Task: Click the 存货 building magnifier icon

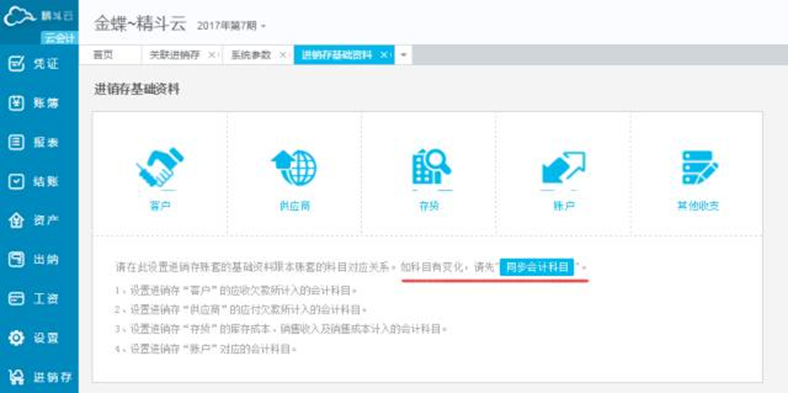Action: [431, 168]
